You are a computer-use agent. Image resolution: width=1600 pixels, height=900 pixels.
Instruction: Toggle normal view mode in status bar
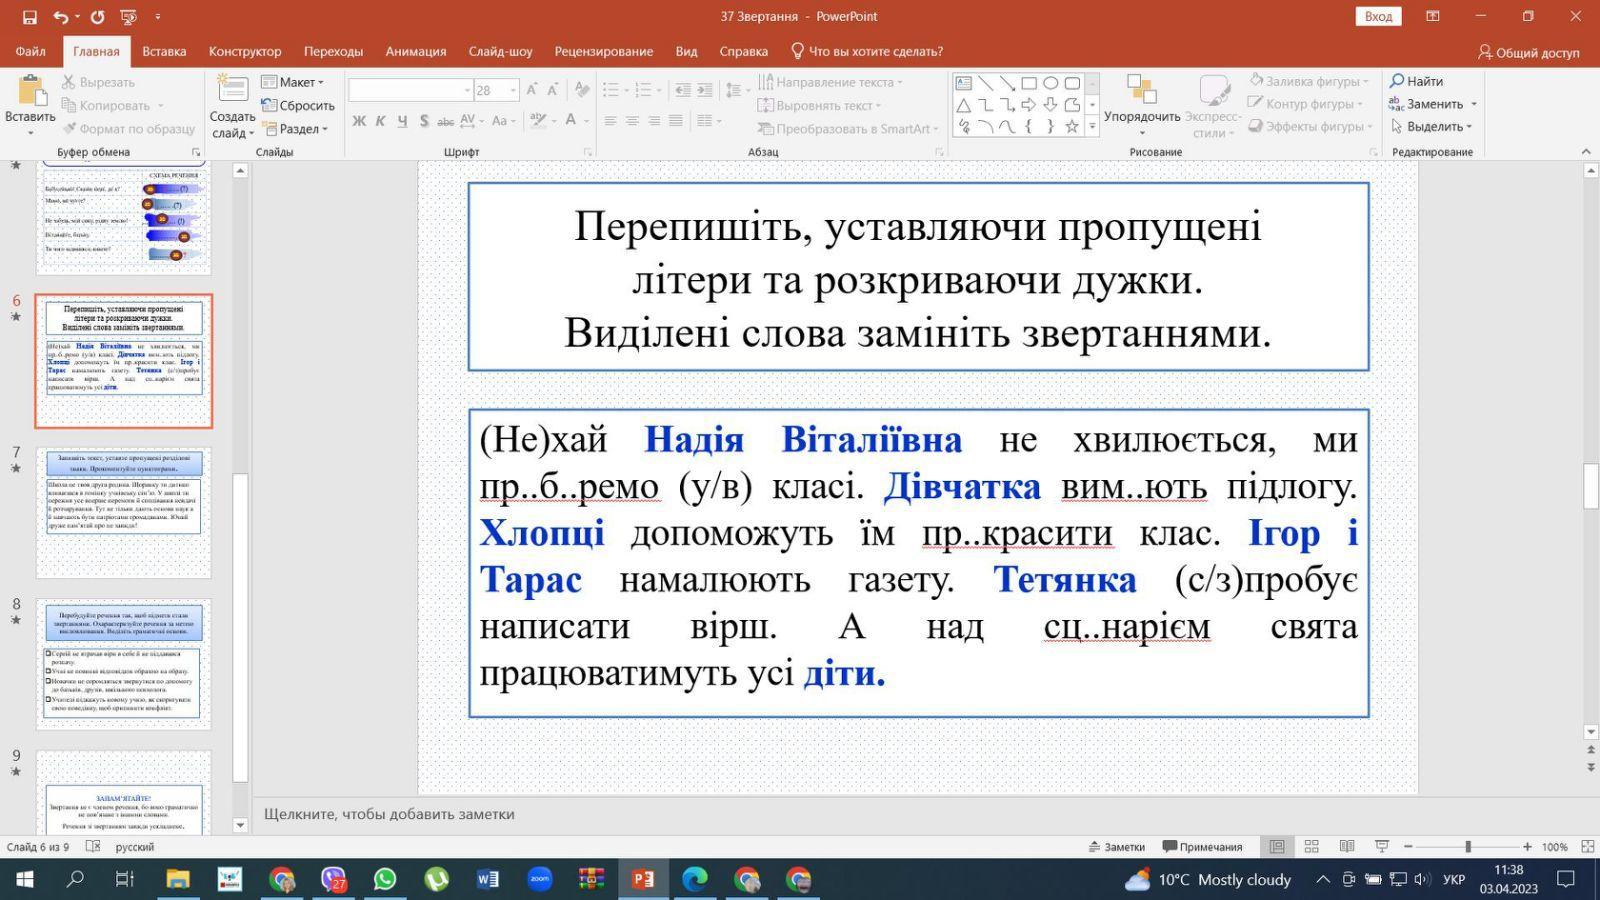coord(1277,847)
